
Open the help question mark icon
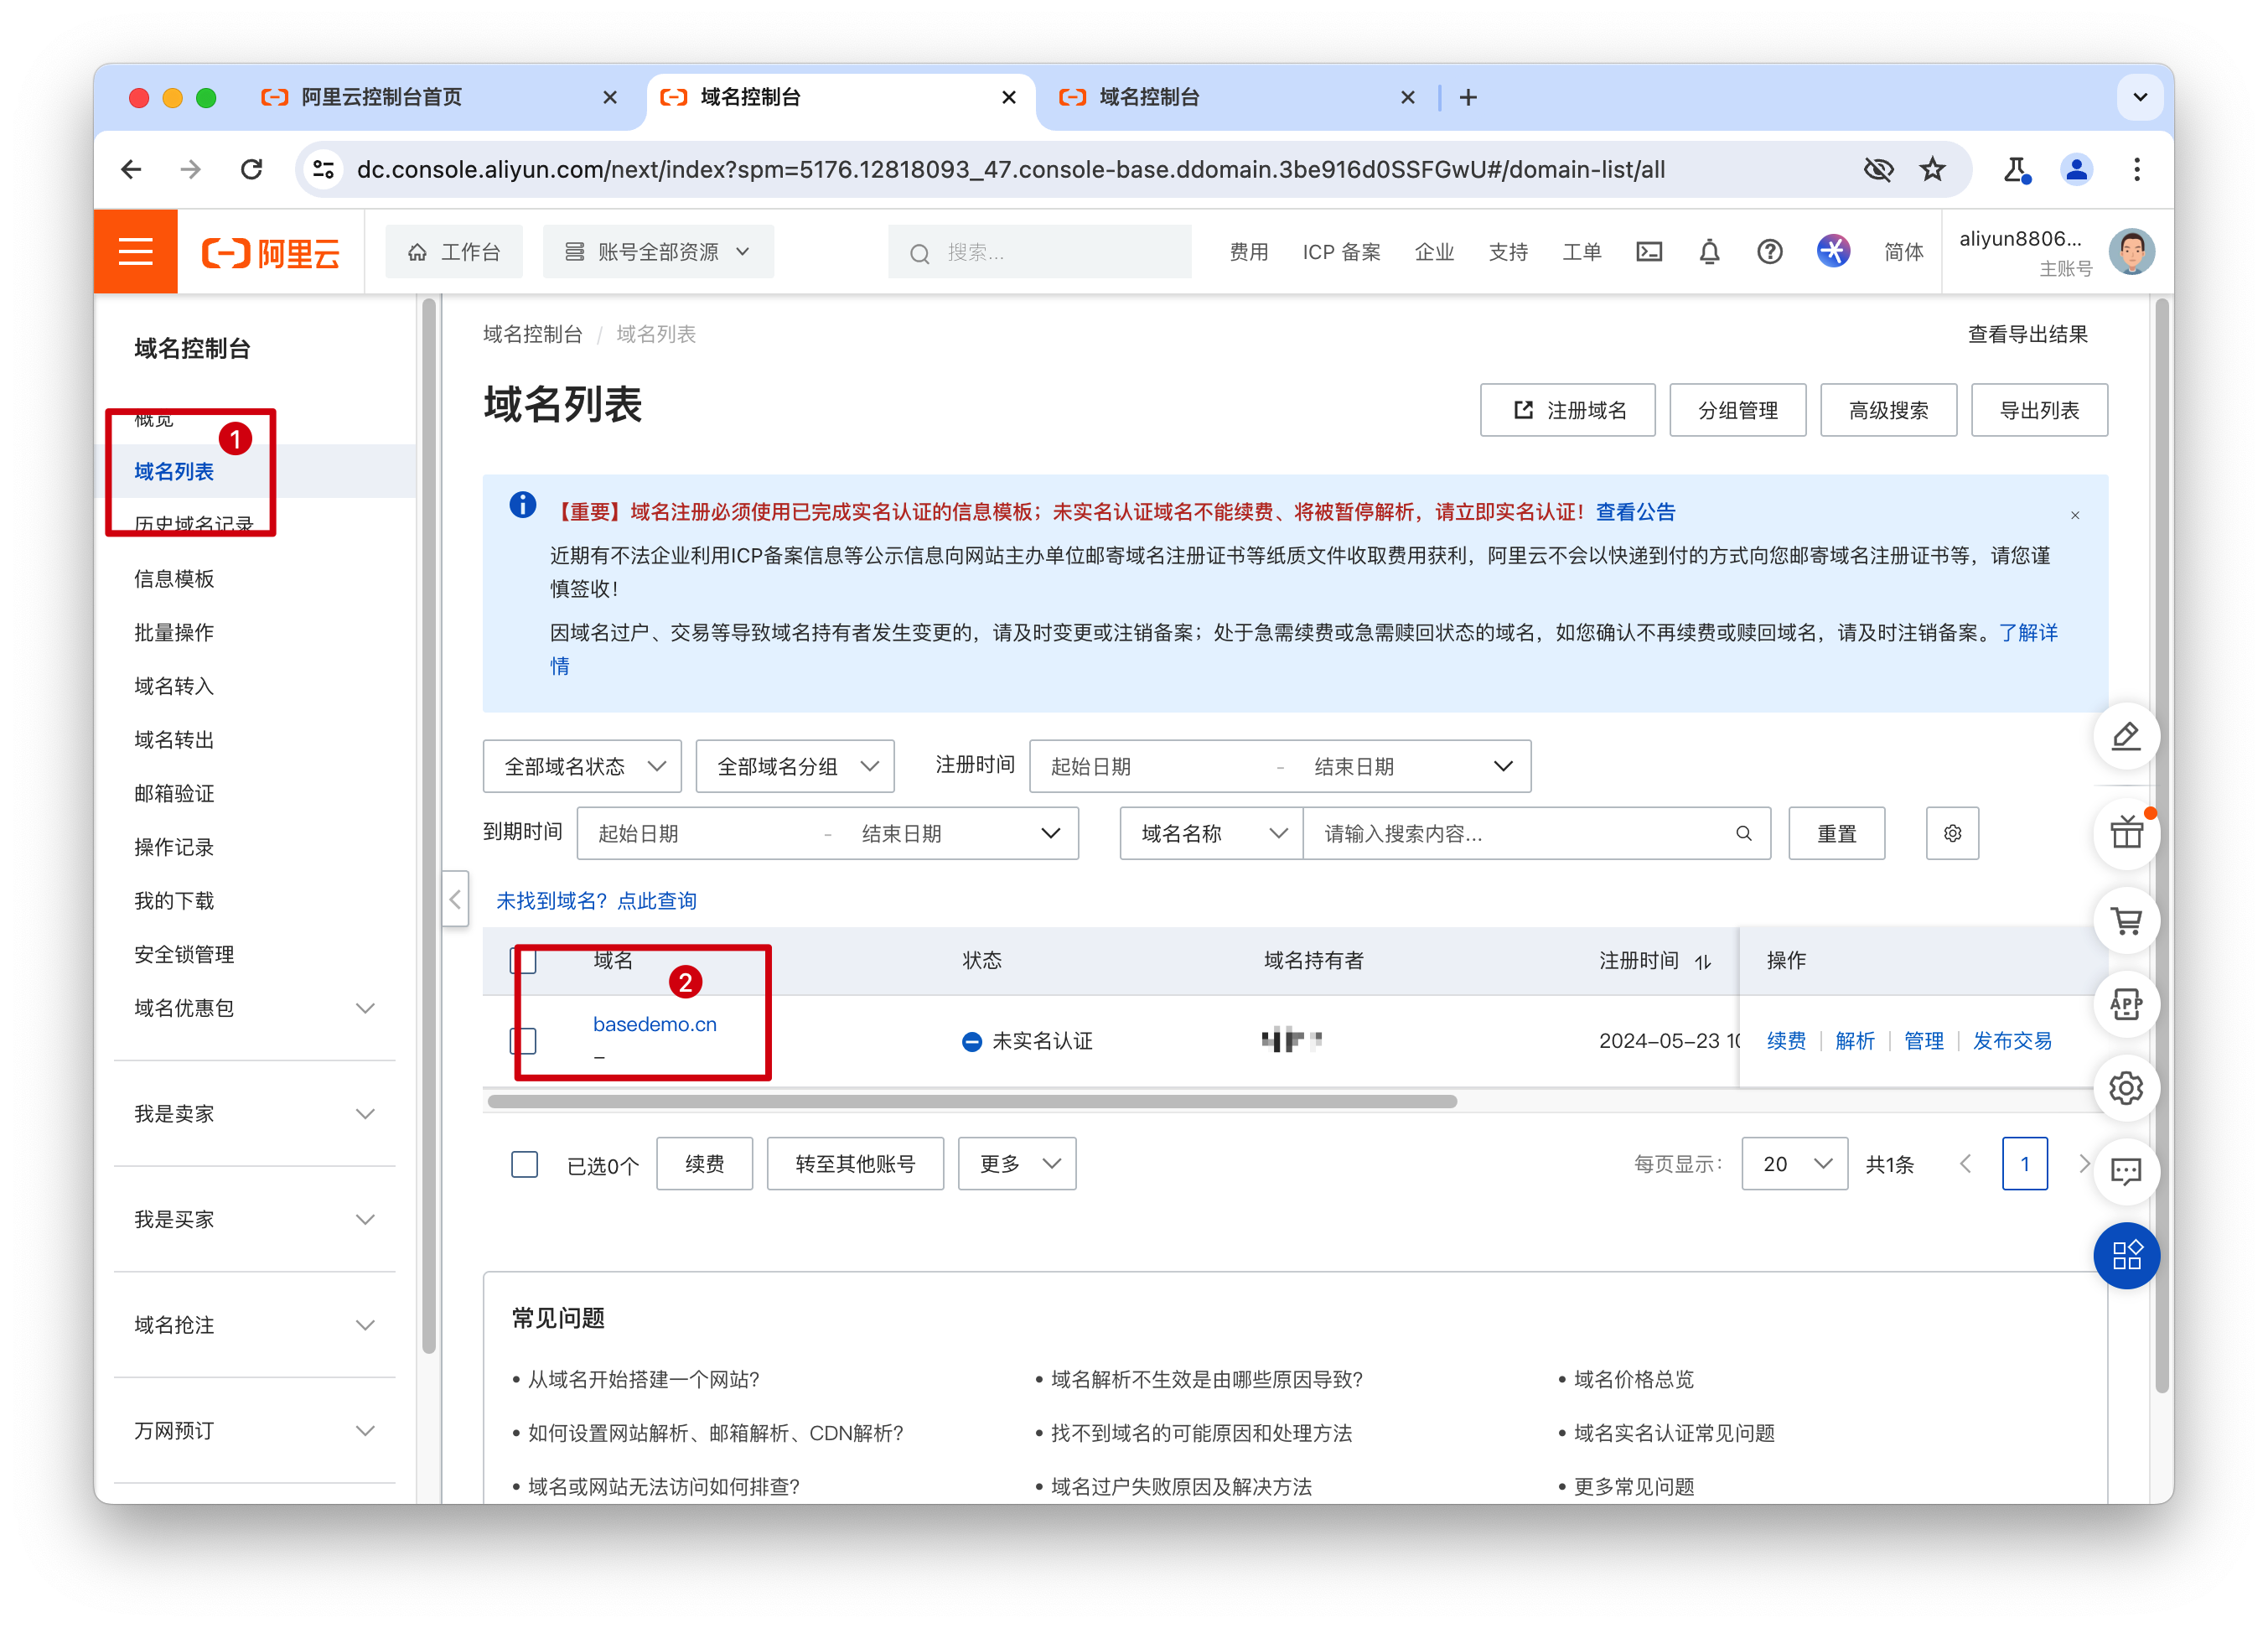[x=1769, y=252]
